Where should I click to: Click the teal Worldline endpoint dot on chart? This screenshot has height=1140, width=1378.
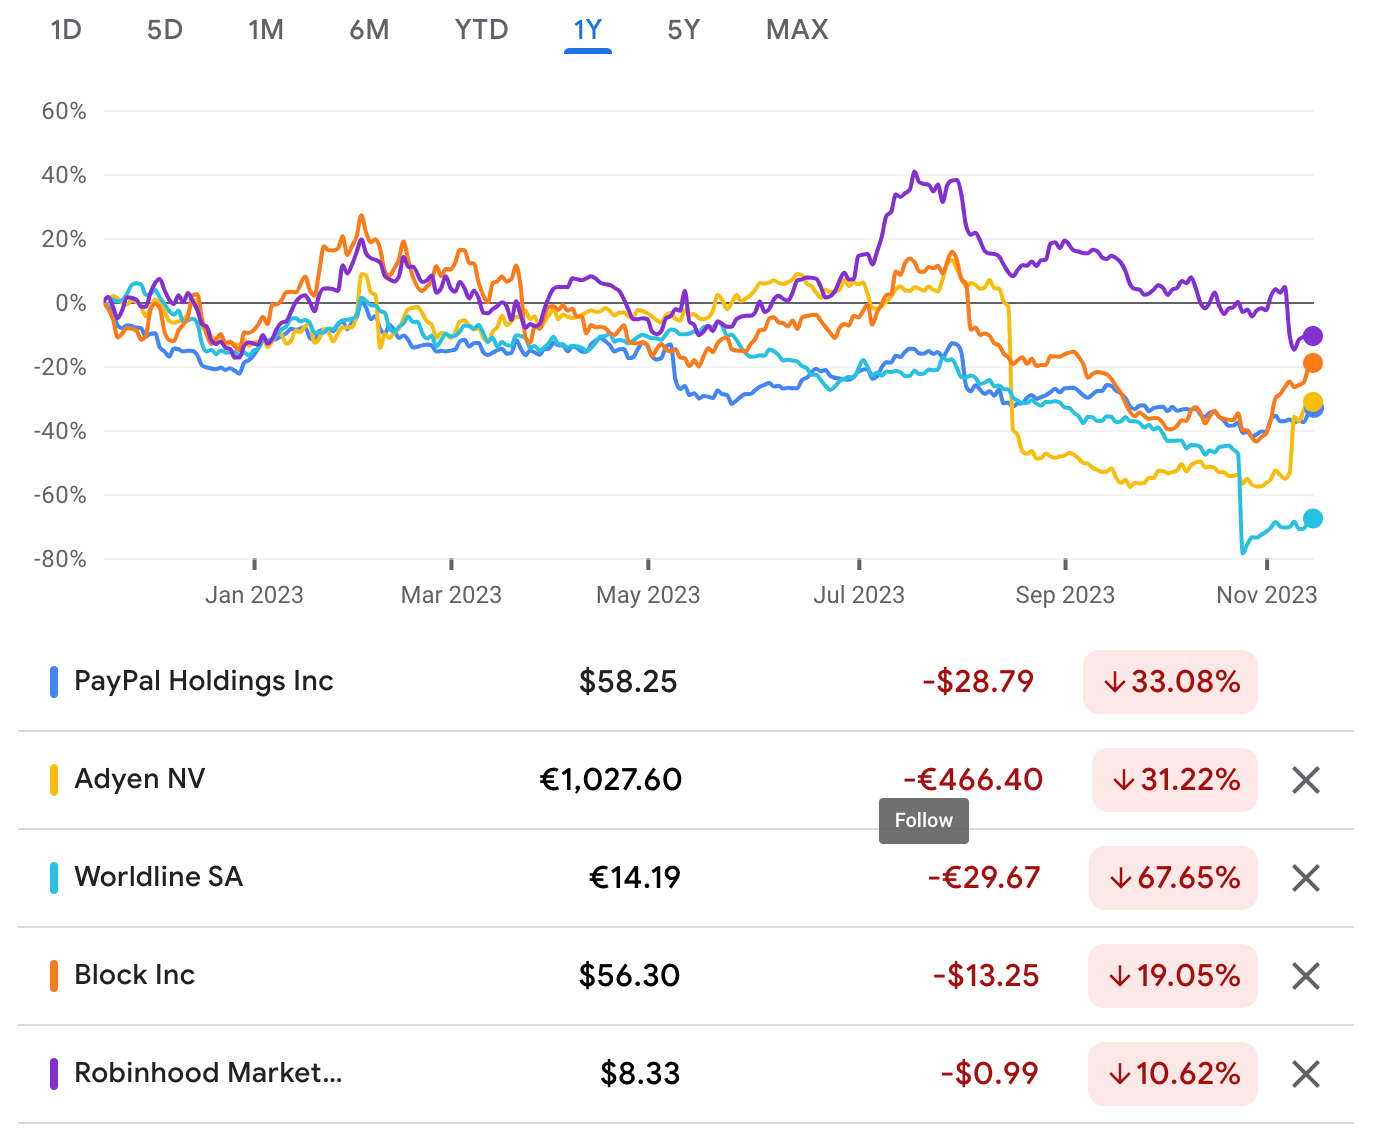(x=1313, y=518)
